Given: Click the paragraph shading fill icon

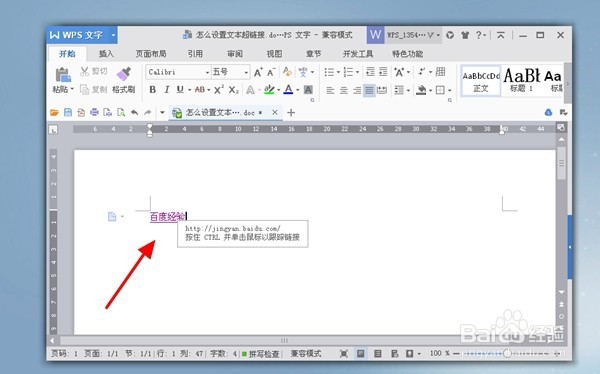Looking at the screenshot, I should coord(421,90).
